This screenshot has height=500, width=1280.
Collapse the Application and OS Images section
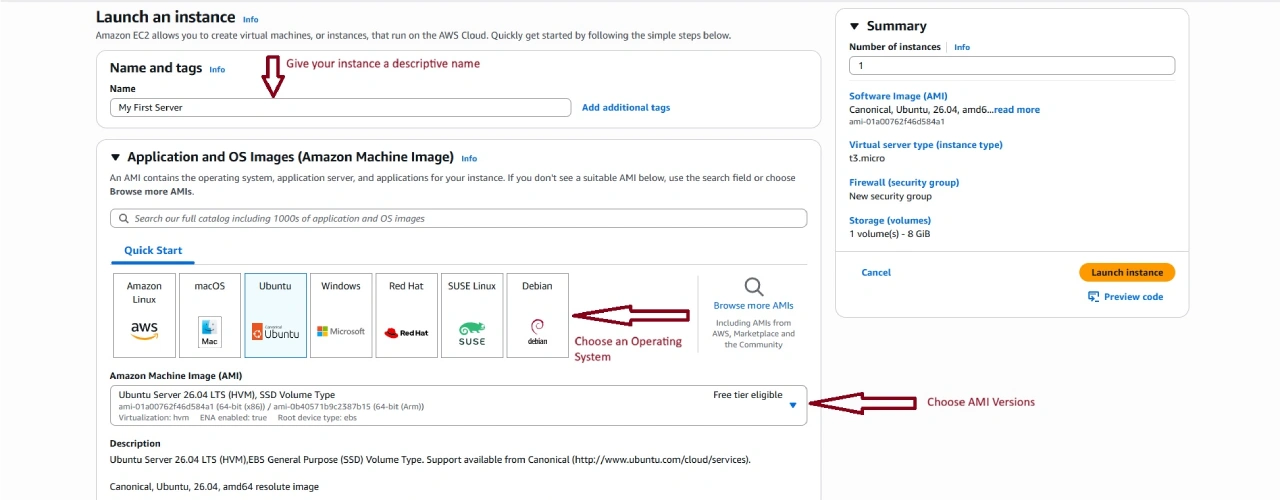(x=115, y=157)
